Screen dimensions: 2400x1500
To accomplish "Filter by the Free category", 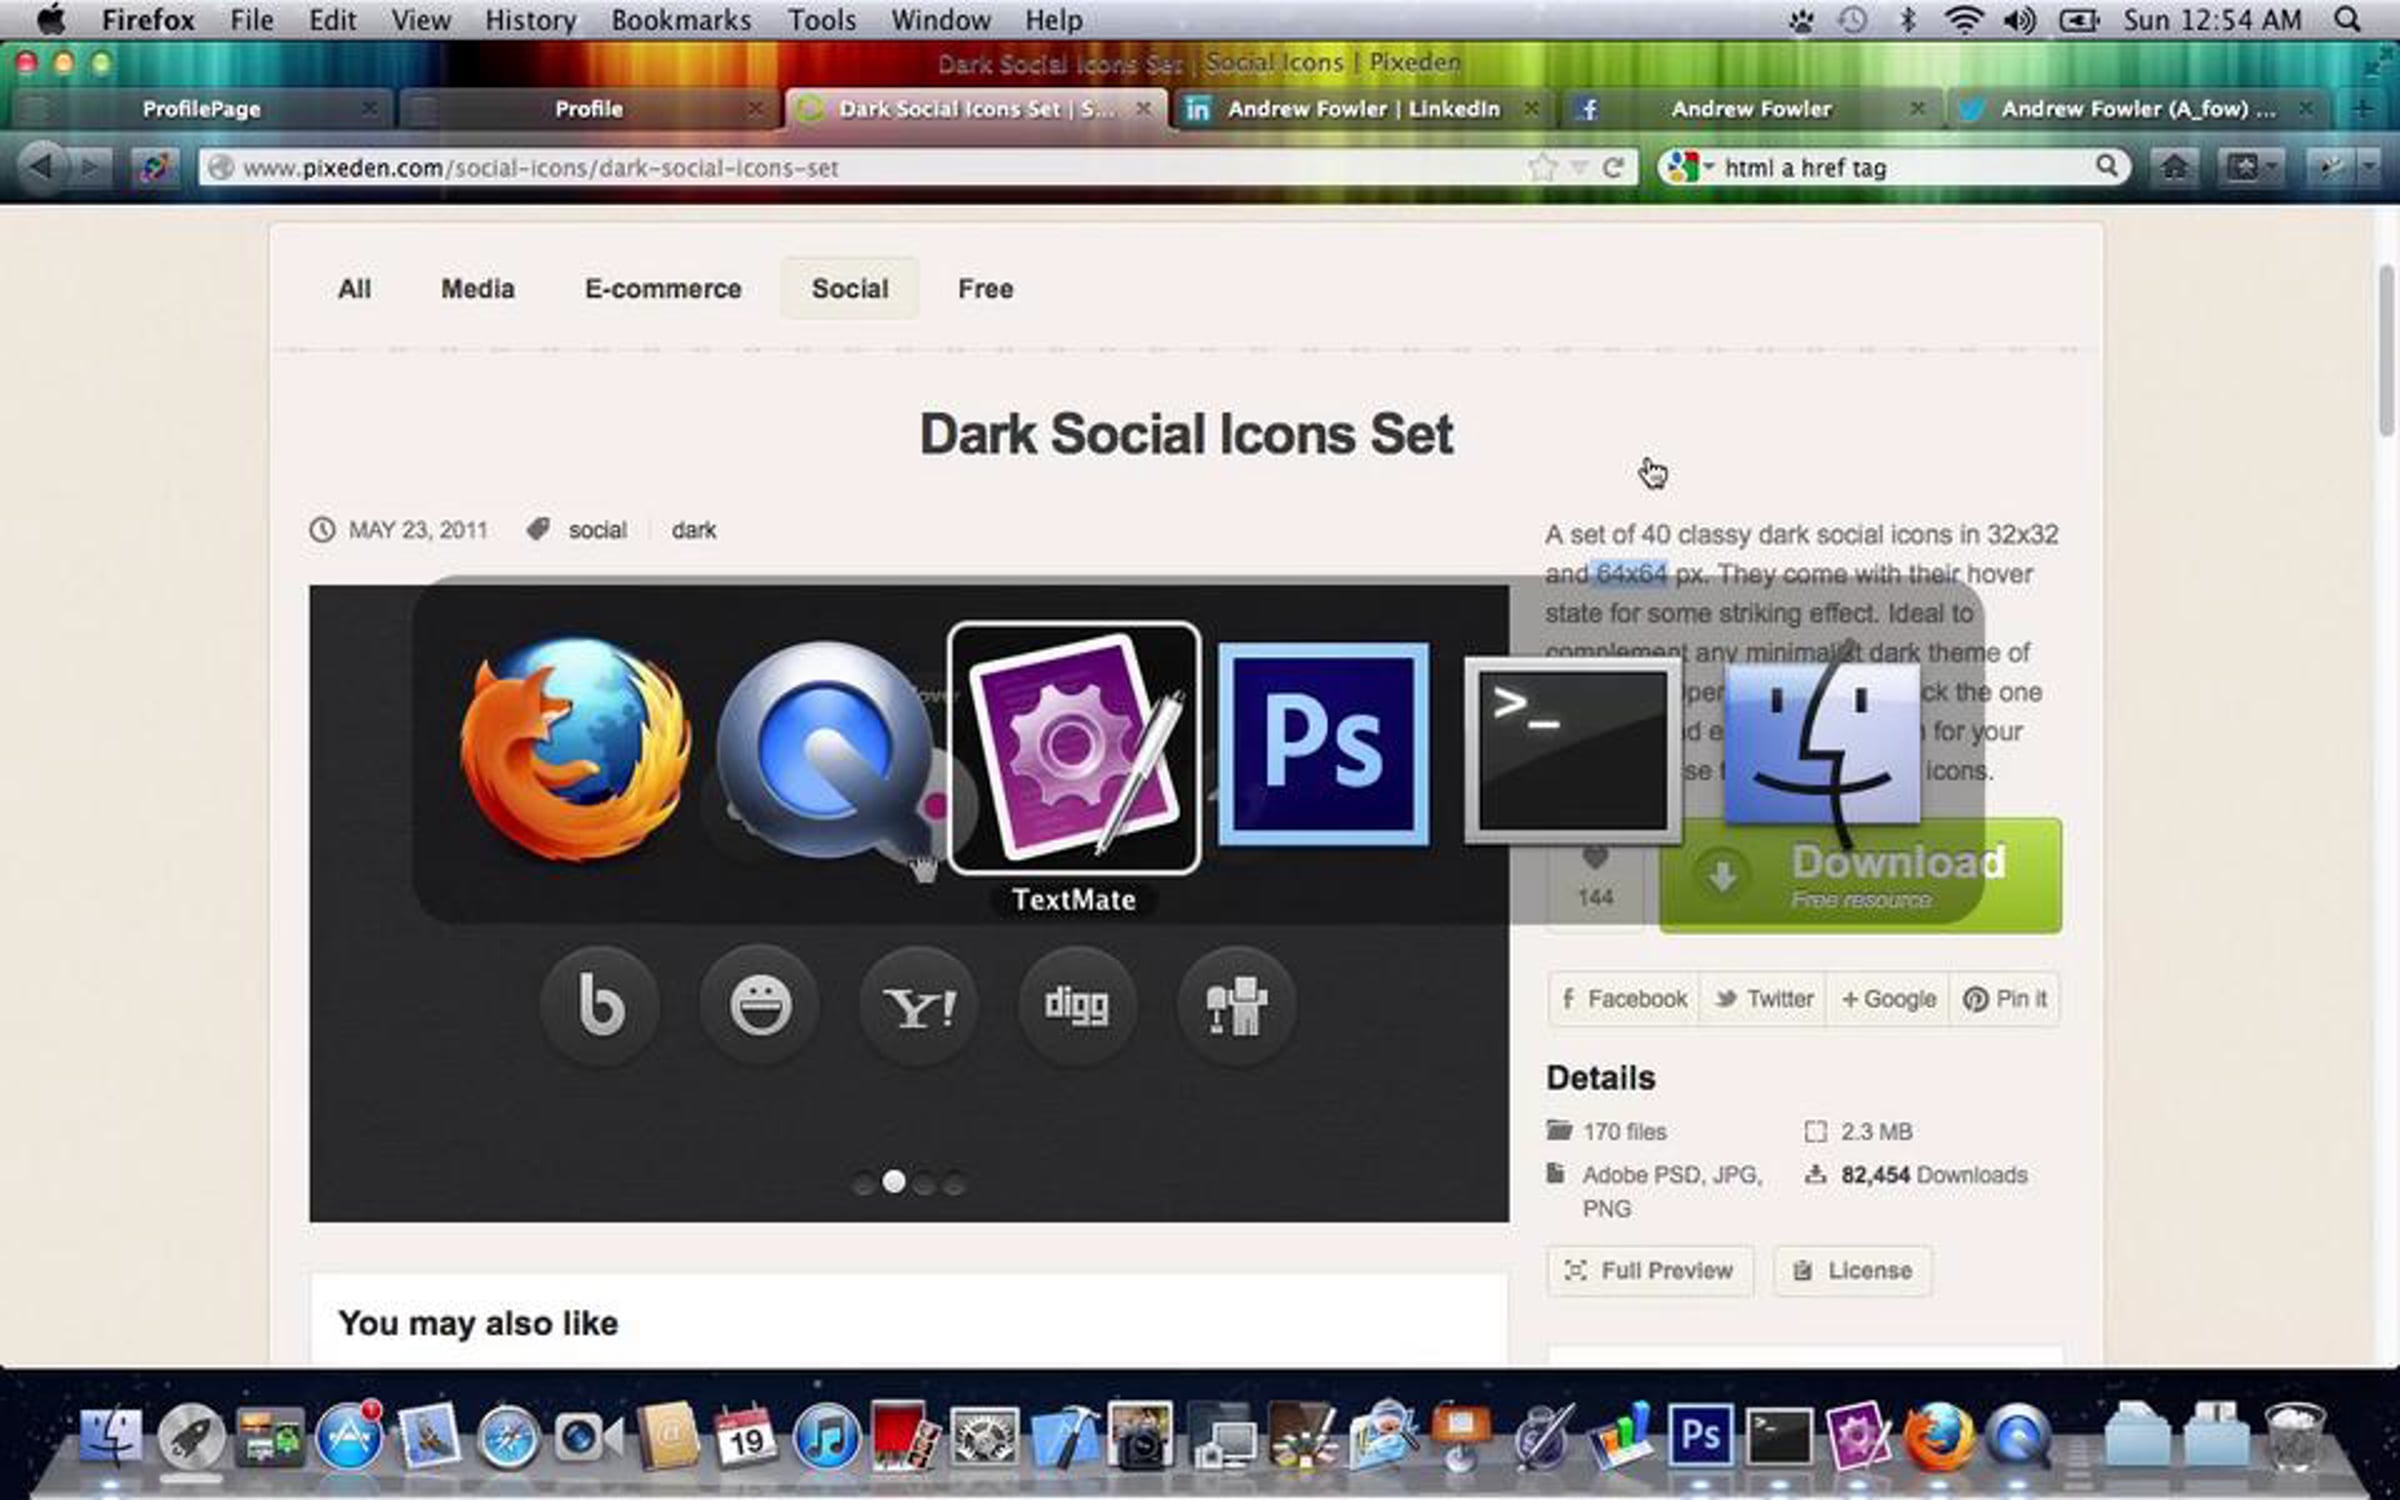I will point(985,289).
